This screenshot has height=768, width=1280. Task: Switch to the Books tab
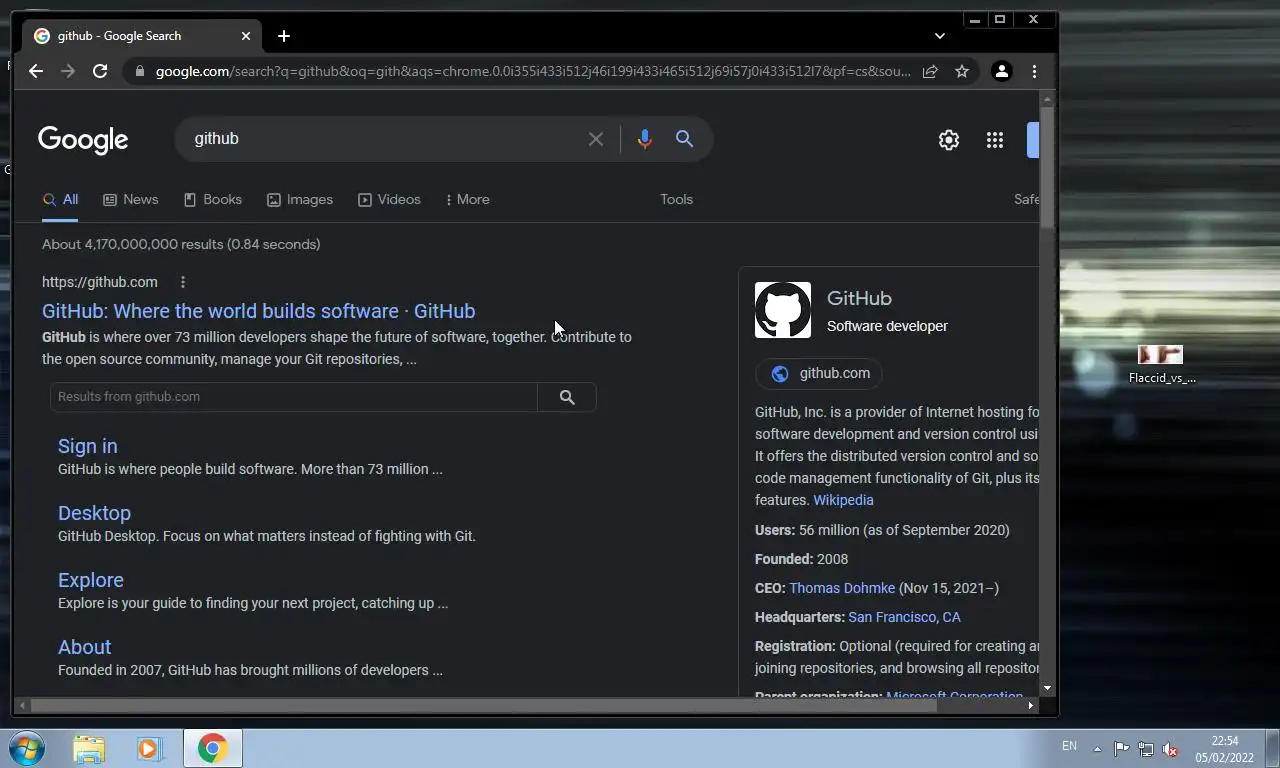tap(213, 199)
